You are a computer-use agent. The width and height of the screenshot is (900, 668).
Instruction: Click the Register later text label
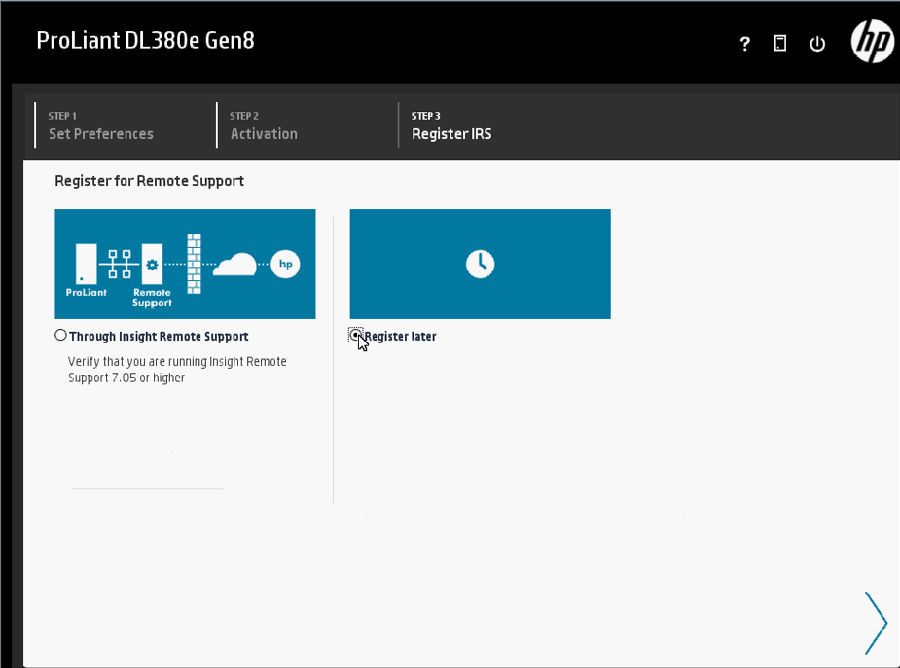pyautogui.click(x=401, y=337)
